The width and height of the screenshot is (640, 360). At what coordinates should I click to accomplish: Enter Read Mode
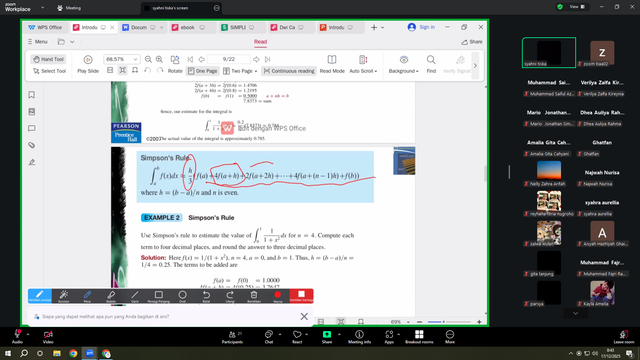pos(332,64)
